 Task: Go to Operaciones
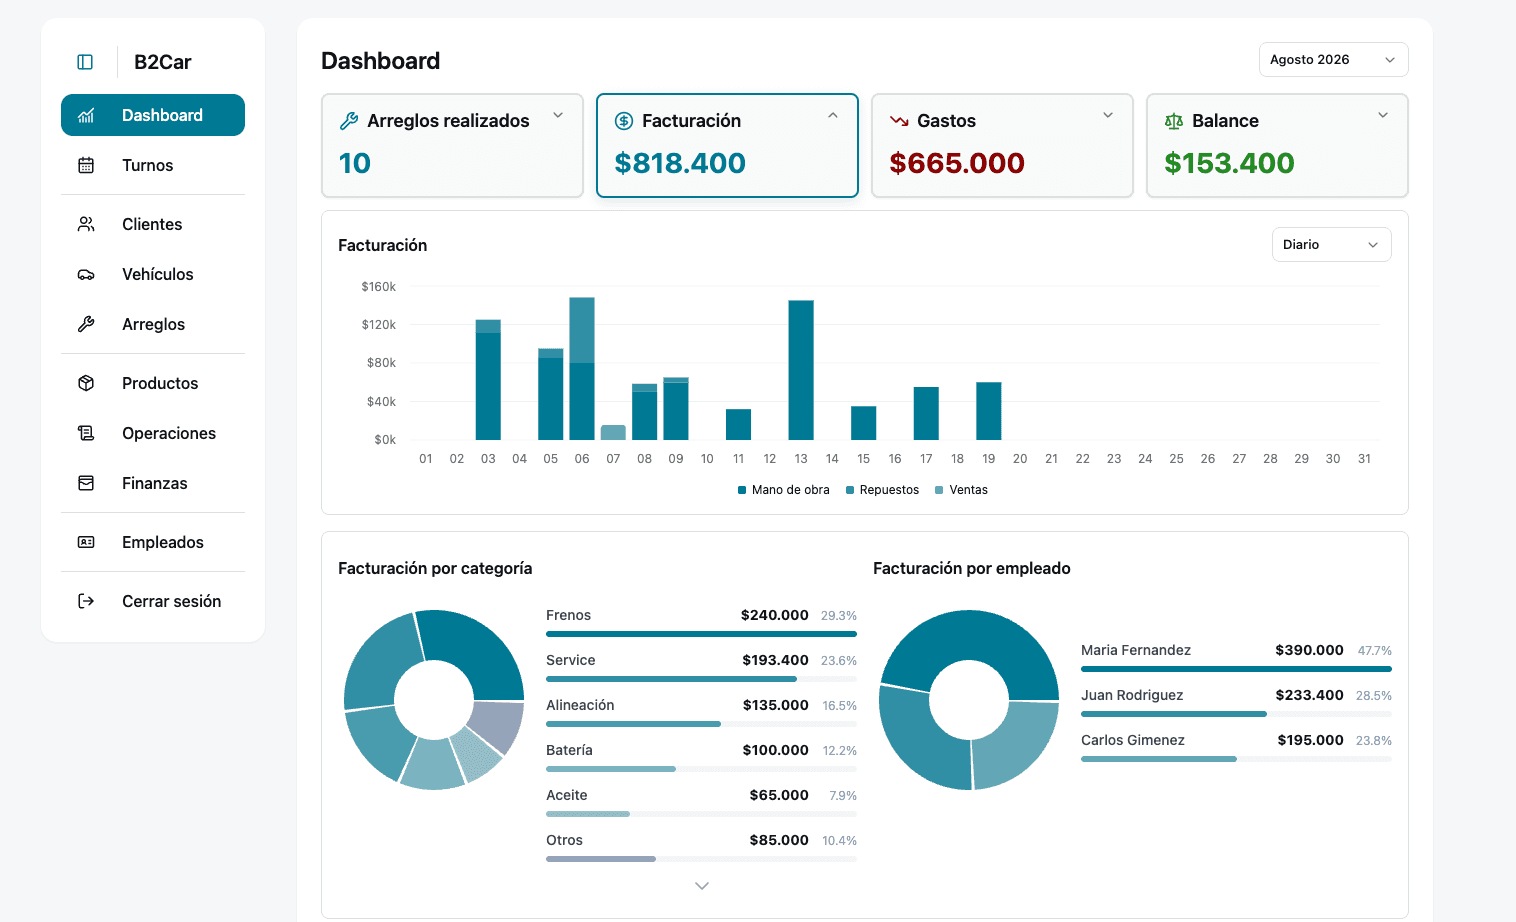coord(153,433)
